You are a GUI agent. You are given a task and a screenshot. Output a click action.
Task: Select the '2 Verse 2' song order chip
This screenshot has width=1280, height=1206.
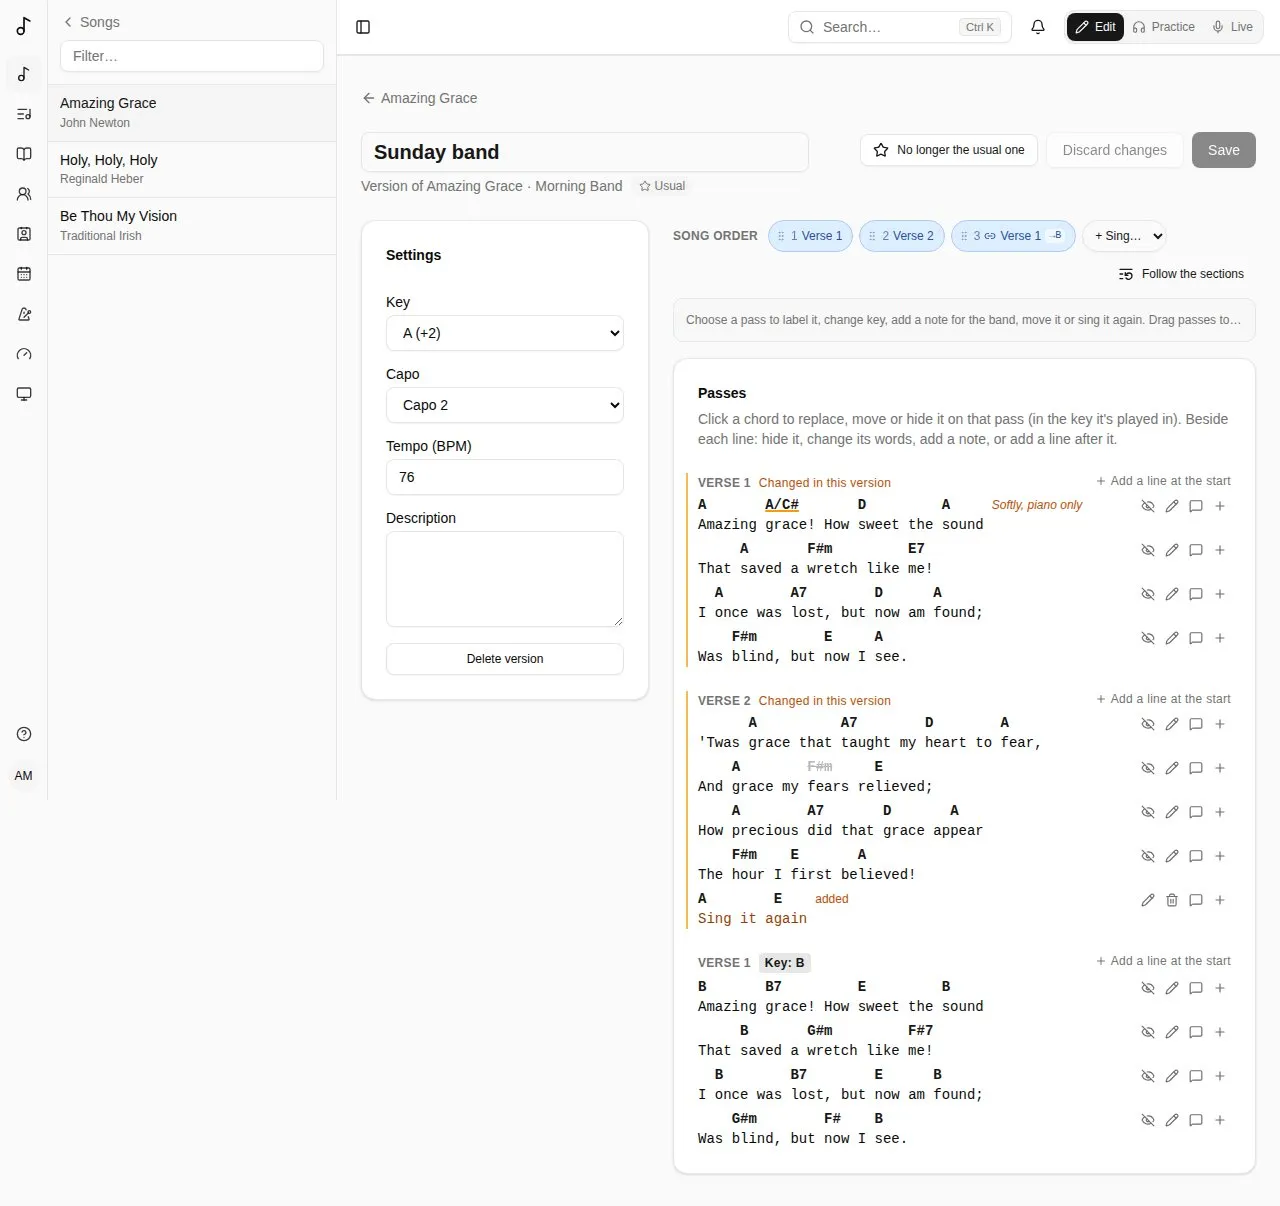(902, 236)
